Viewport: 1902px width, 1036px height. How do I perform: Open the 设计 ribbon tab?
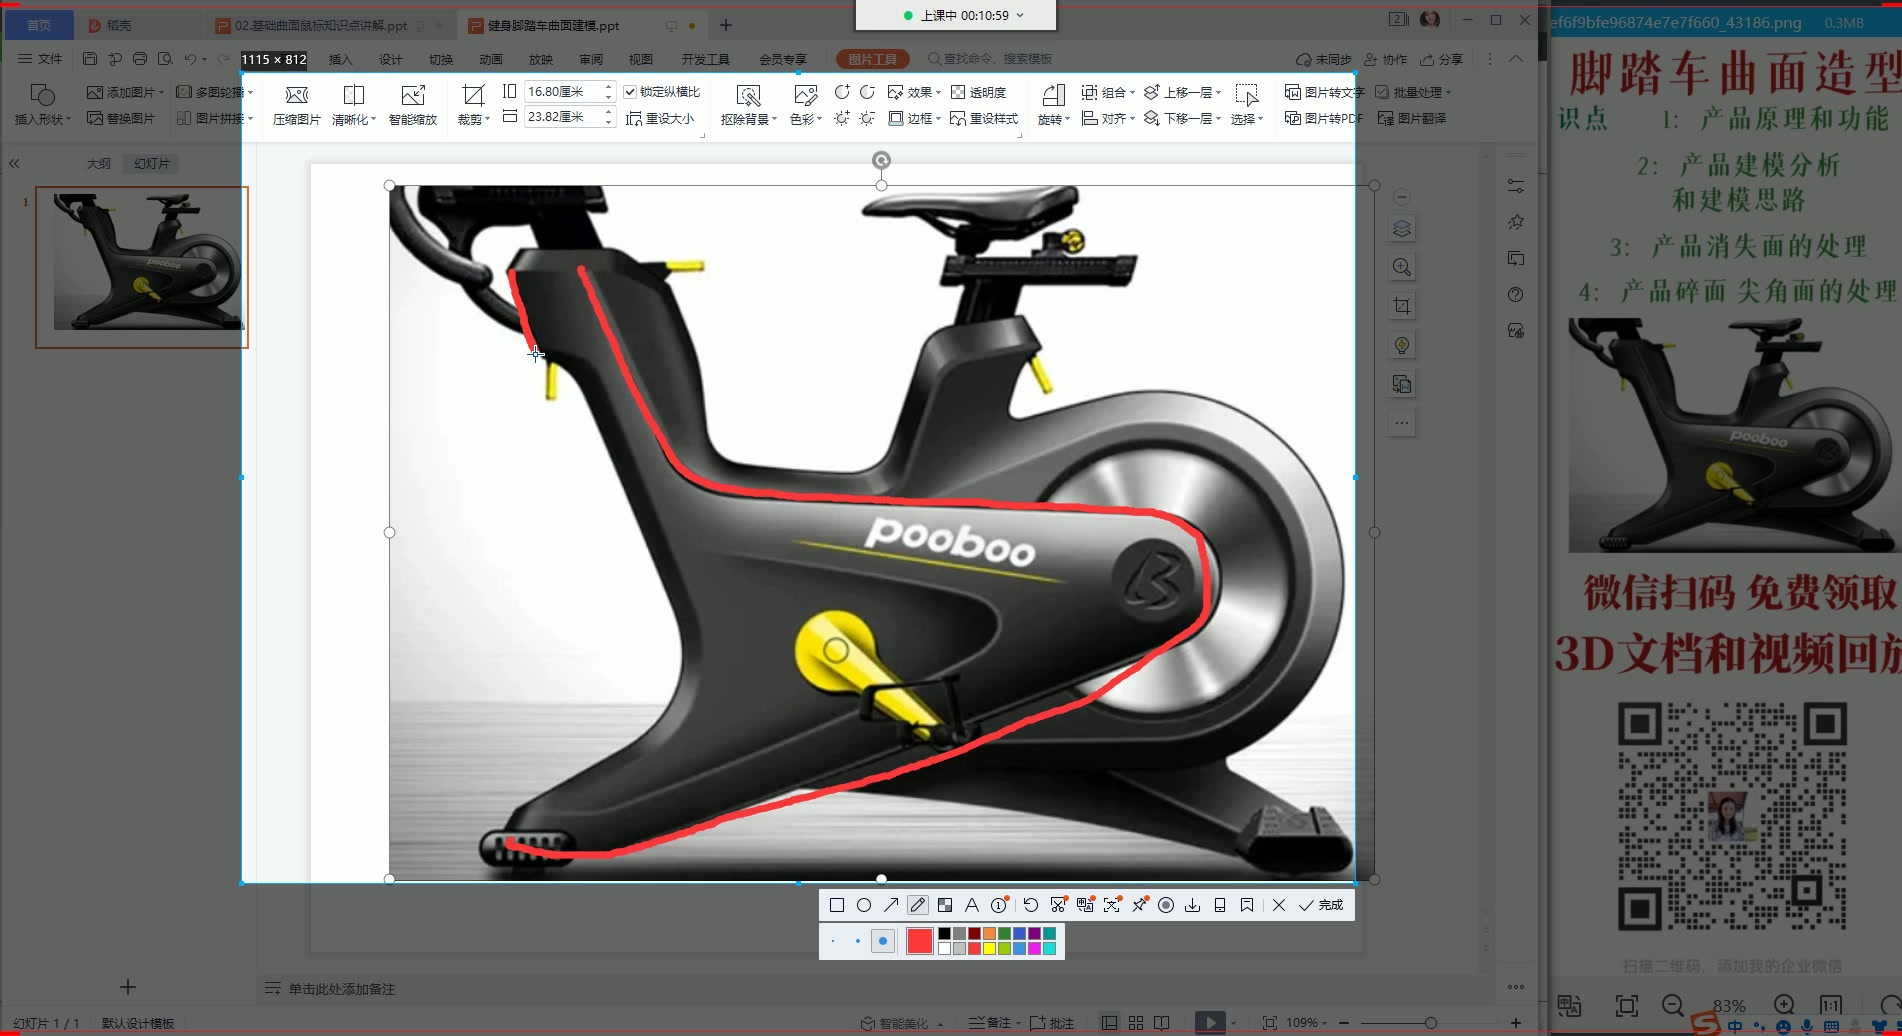pyautogui.click(x=390, y=59)
